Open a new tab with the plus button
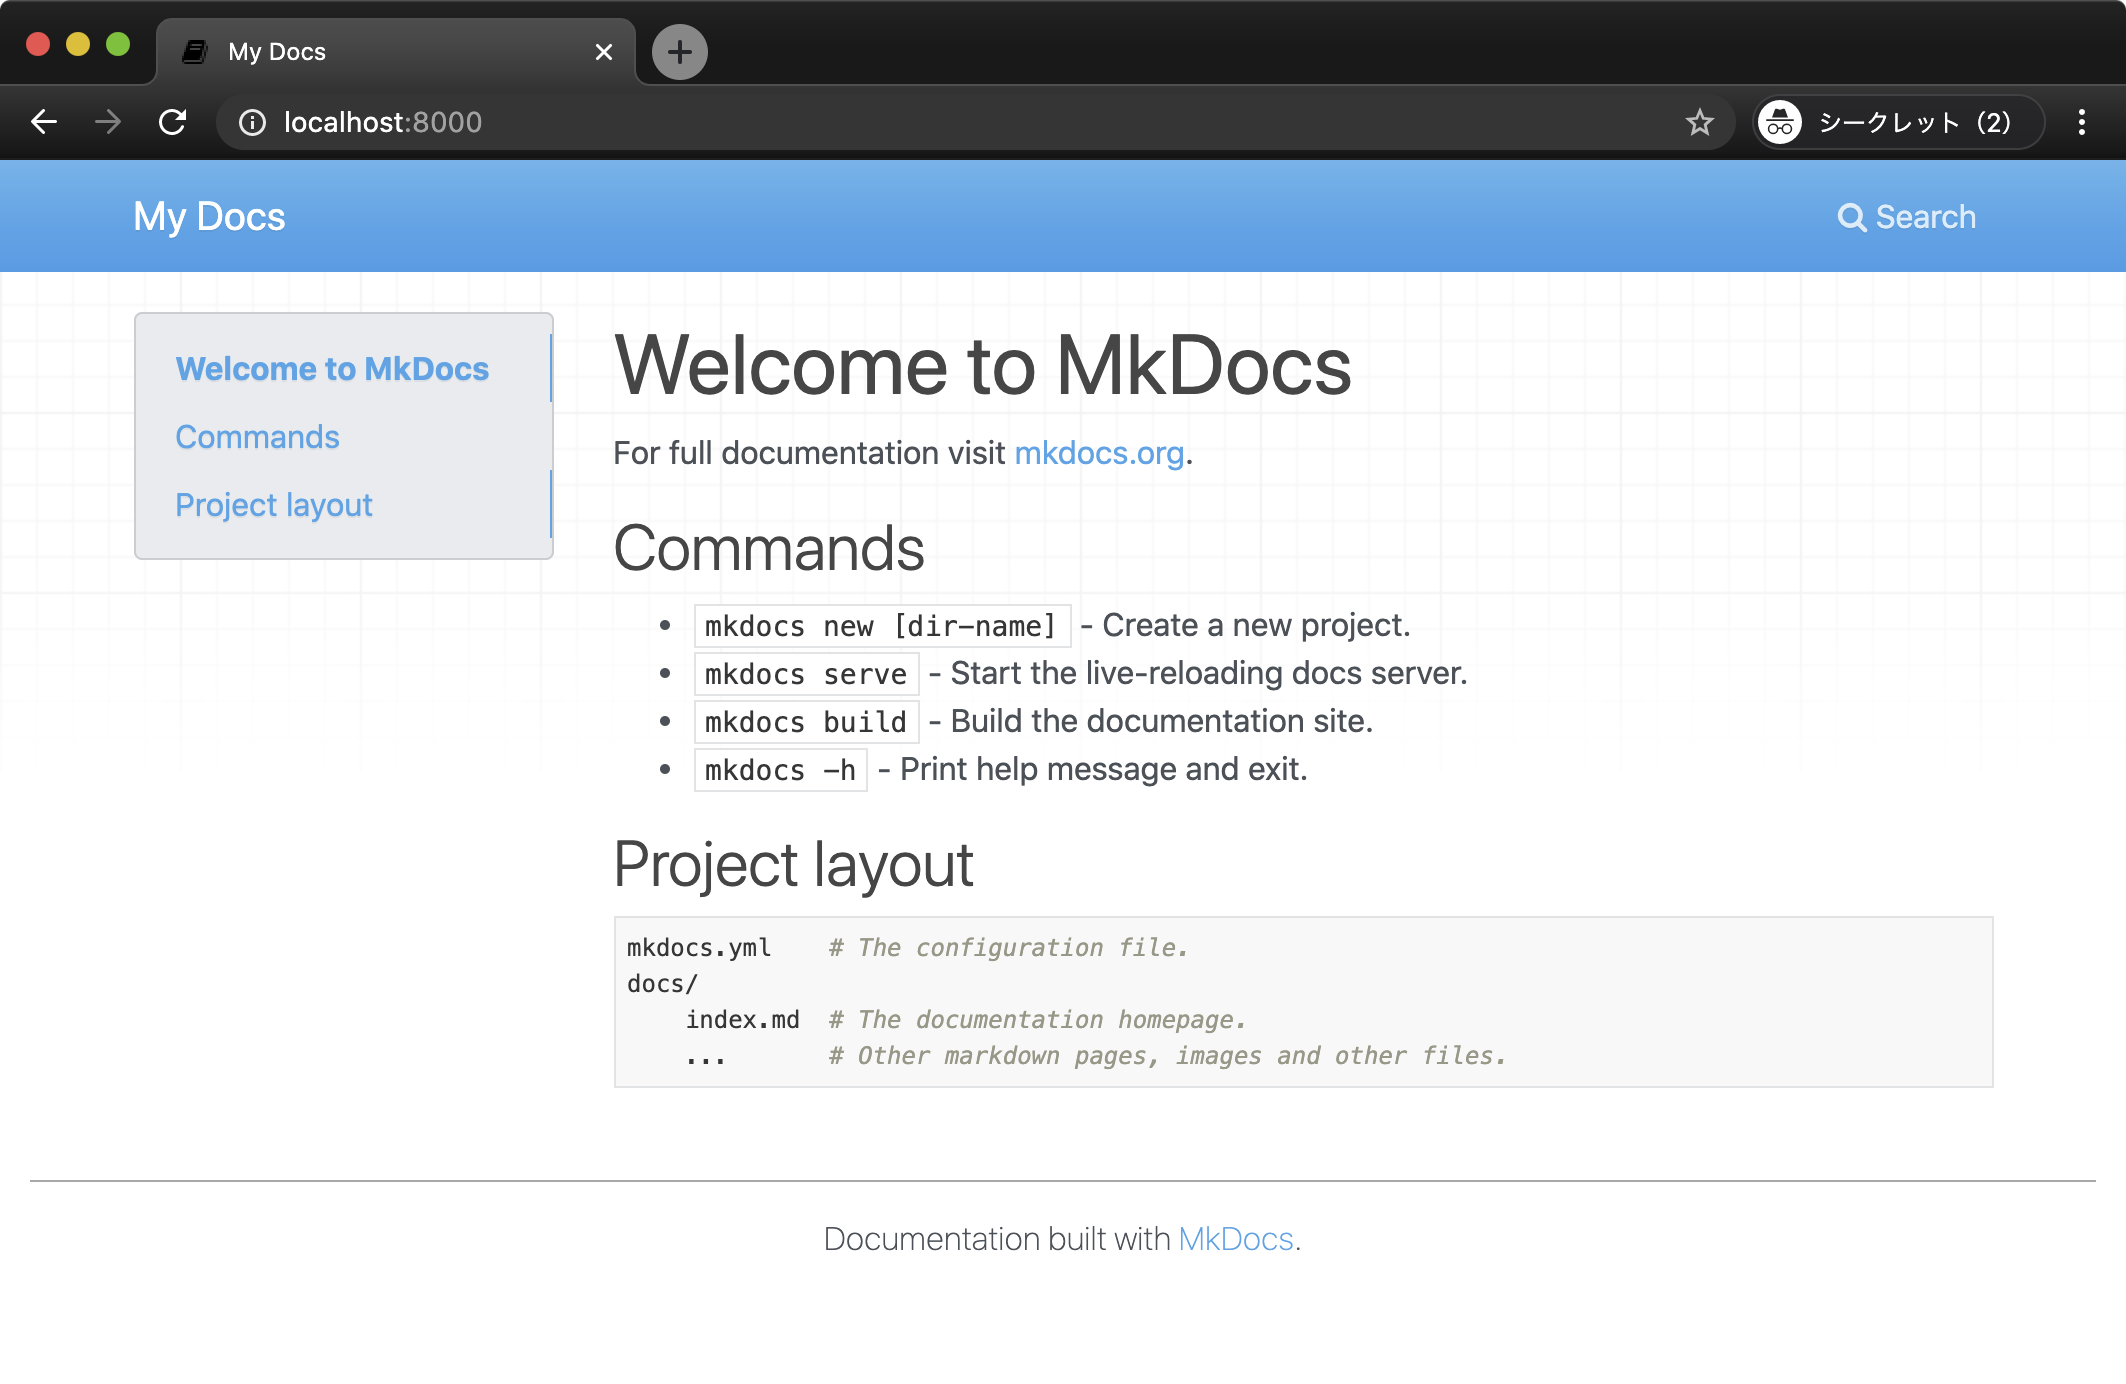Viewport: 2126px width, 1384px height. point(680,51)
